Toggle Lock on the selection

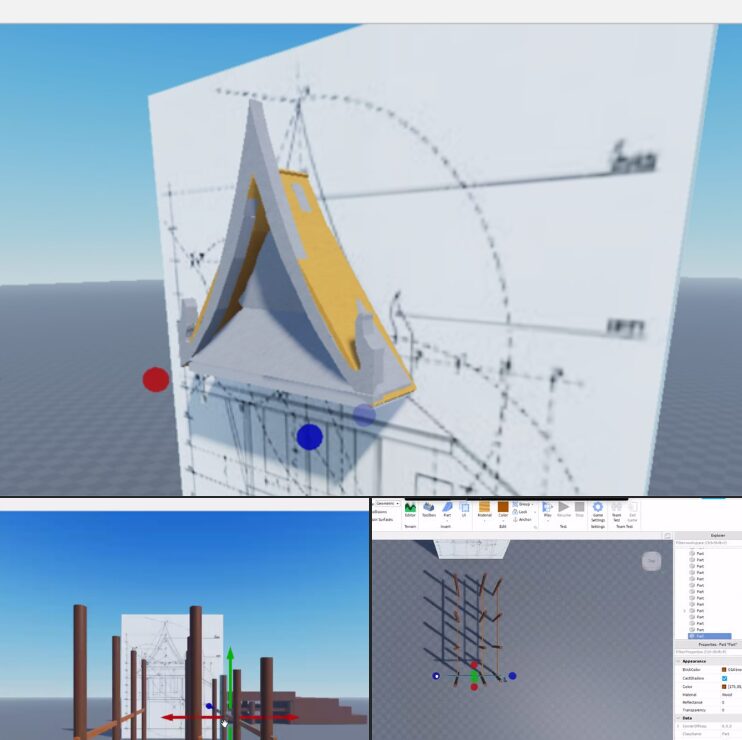click(523, 511)
